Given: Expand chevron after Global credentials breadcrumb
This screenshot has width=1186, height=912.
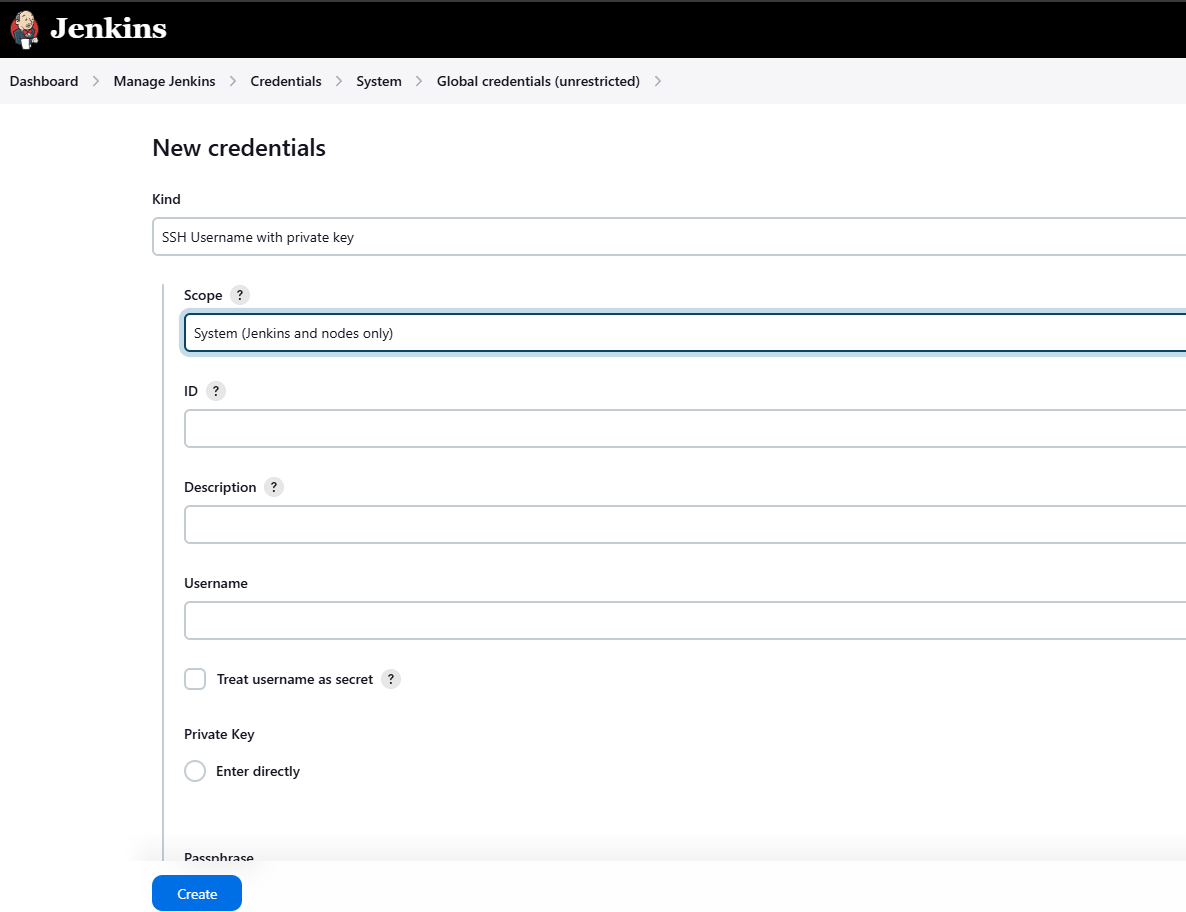Looking at the screenshot, I should point(658,81).
